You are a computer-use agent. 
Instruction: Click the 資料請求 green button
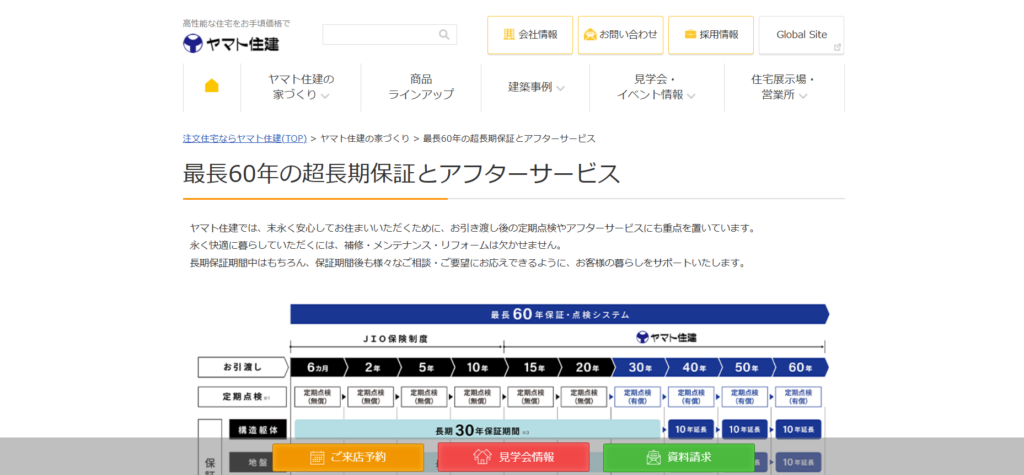[x=679, y=457]
